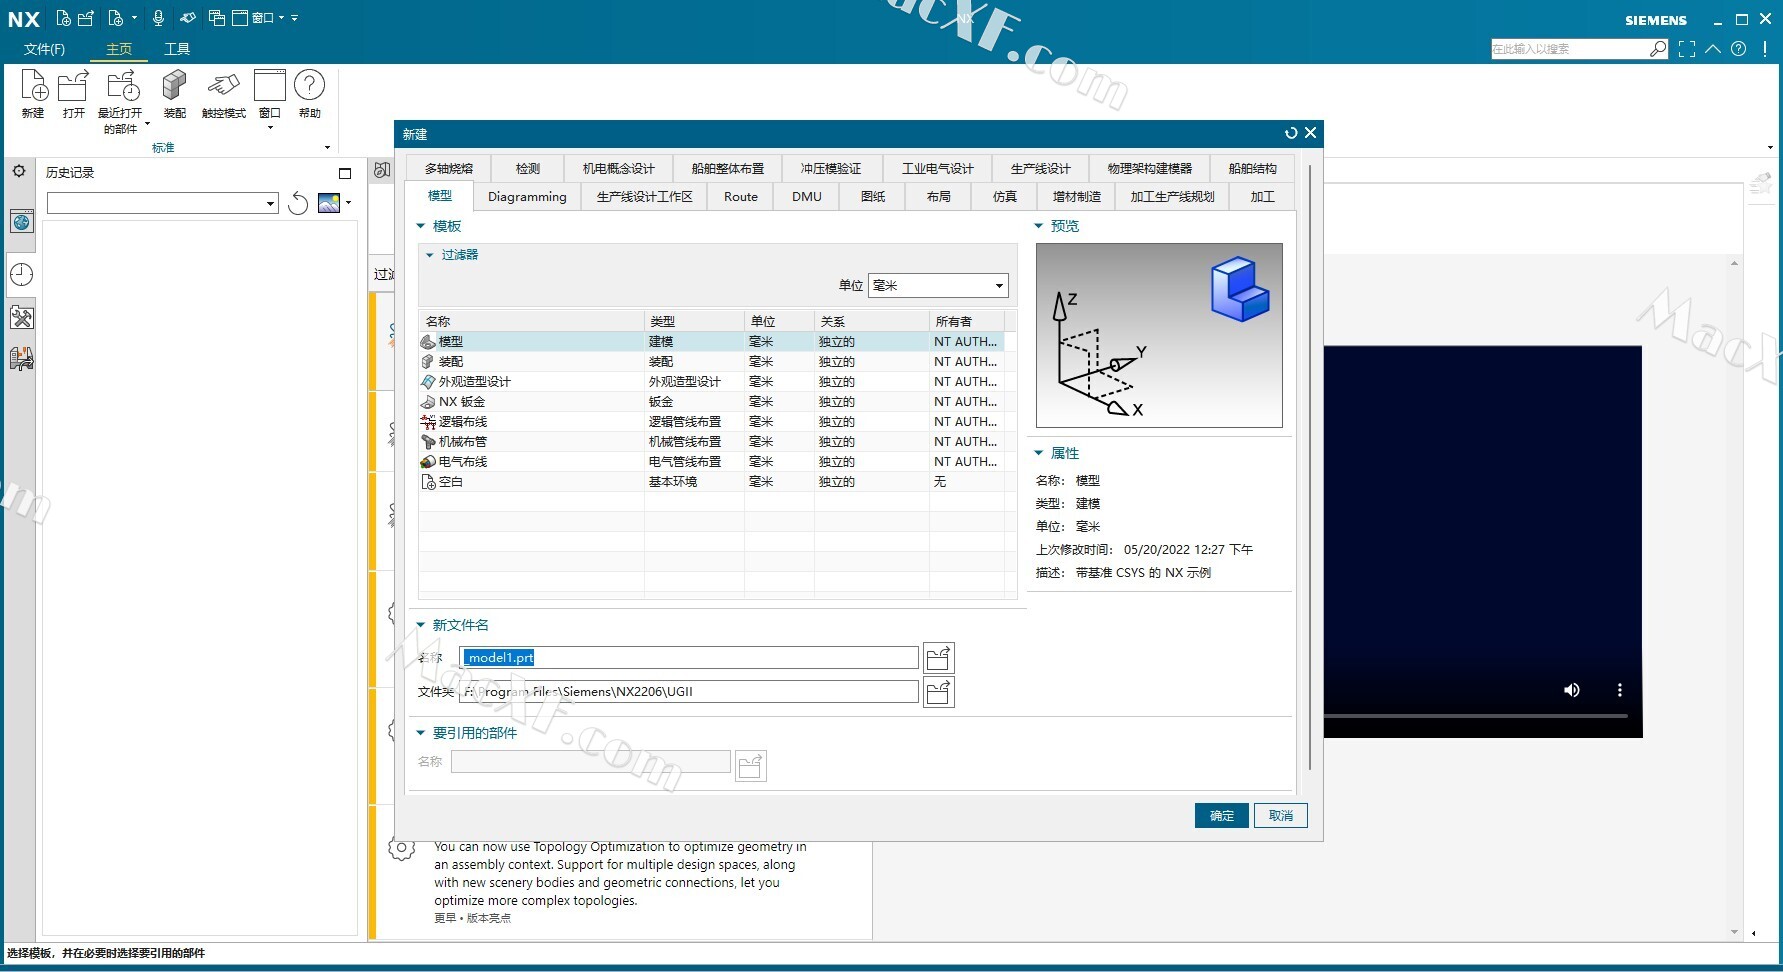Open the history panel combo box
This screenshot has width=1783, height=972.
[162, 204]
